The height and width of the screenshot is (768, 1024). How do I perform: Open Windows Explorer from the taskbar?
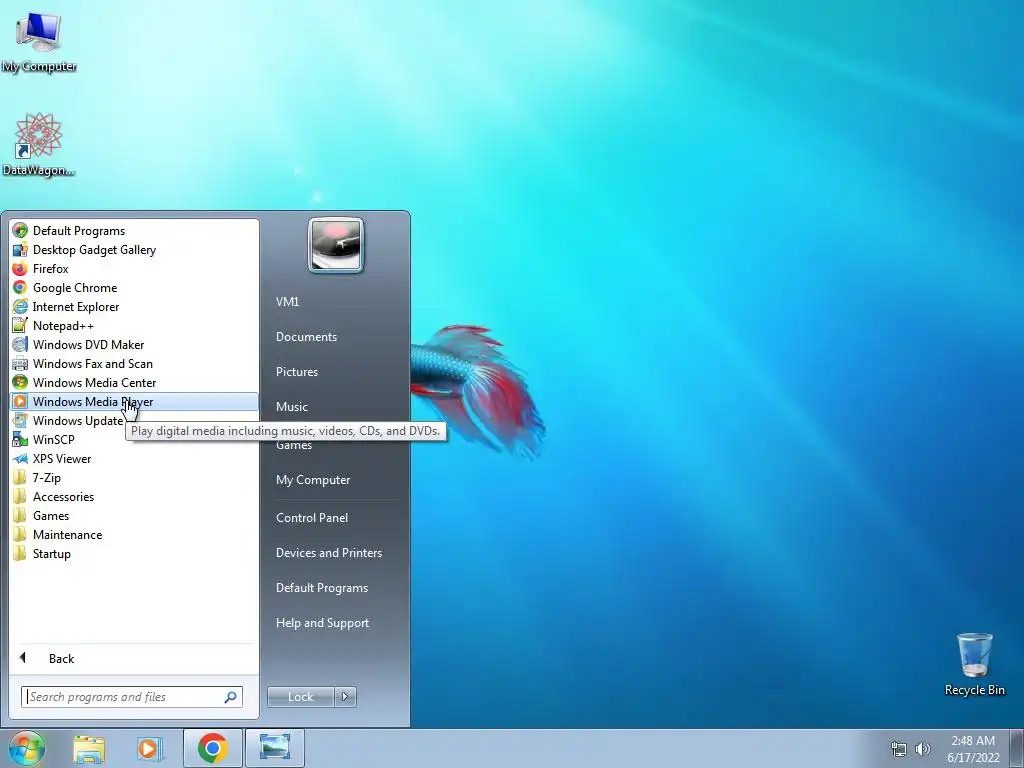pos(89,748)
